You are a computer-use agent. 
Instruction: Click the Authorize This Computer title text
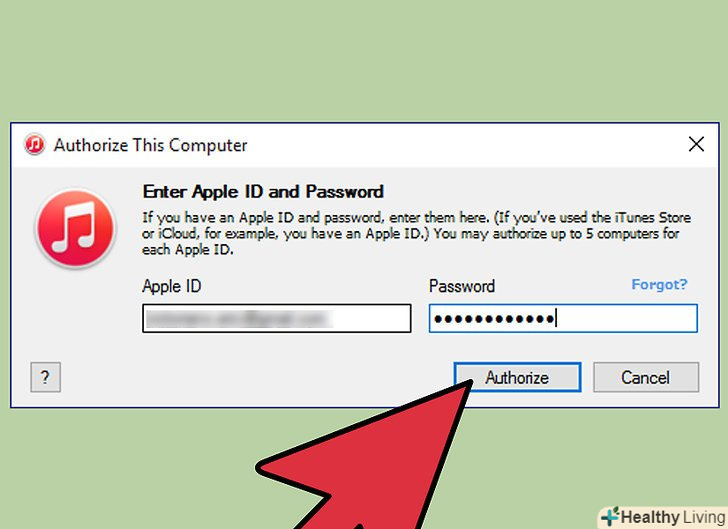pos(150,145)
